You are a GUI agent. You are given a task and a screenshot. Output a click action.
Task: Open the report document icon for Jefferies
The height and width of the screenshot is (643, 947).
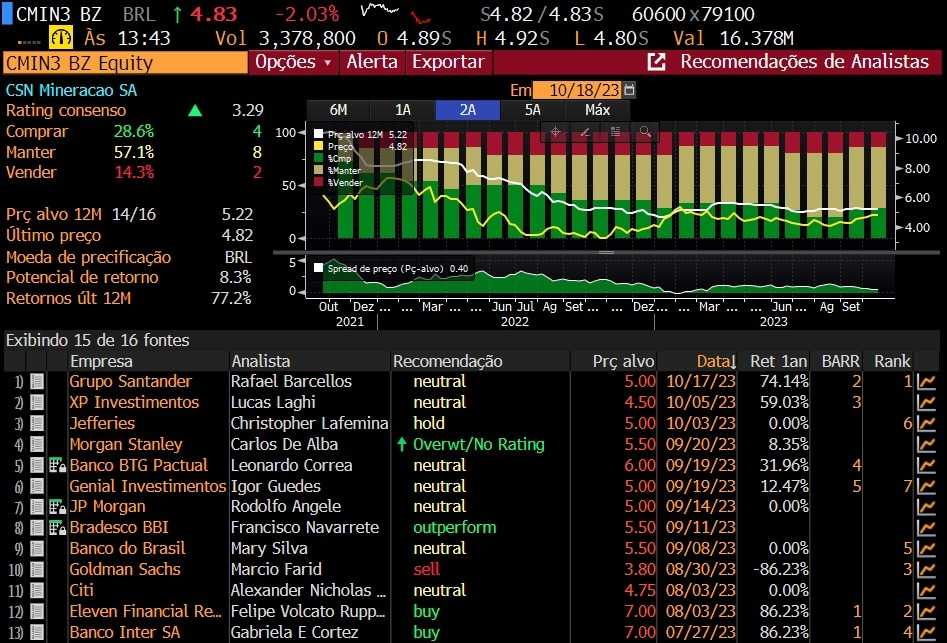37,423
